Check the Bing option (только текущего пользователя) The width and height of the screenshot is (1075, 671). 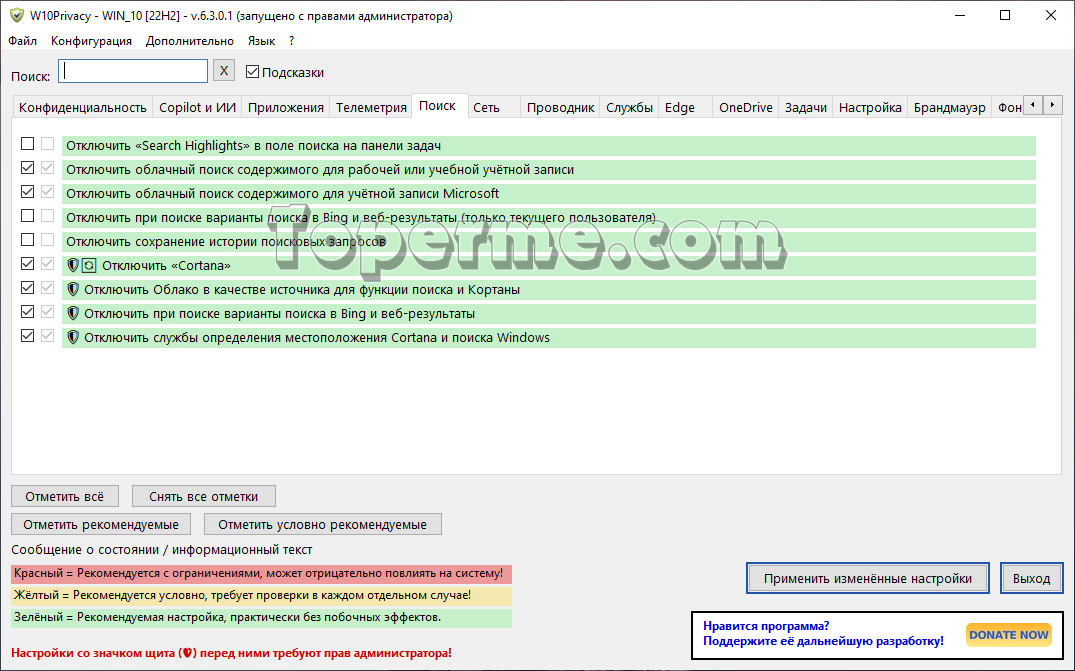27,216
